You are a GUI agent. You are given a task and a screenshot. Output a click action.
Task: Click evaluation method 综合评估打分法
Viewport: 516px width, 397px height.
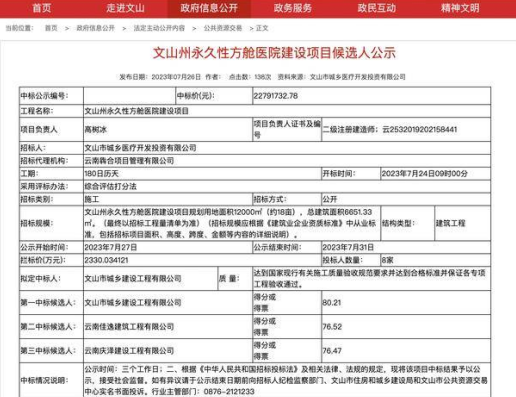[x=111, y=186]
